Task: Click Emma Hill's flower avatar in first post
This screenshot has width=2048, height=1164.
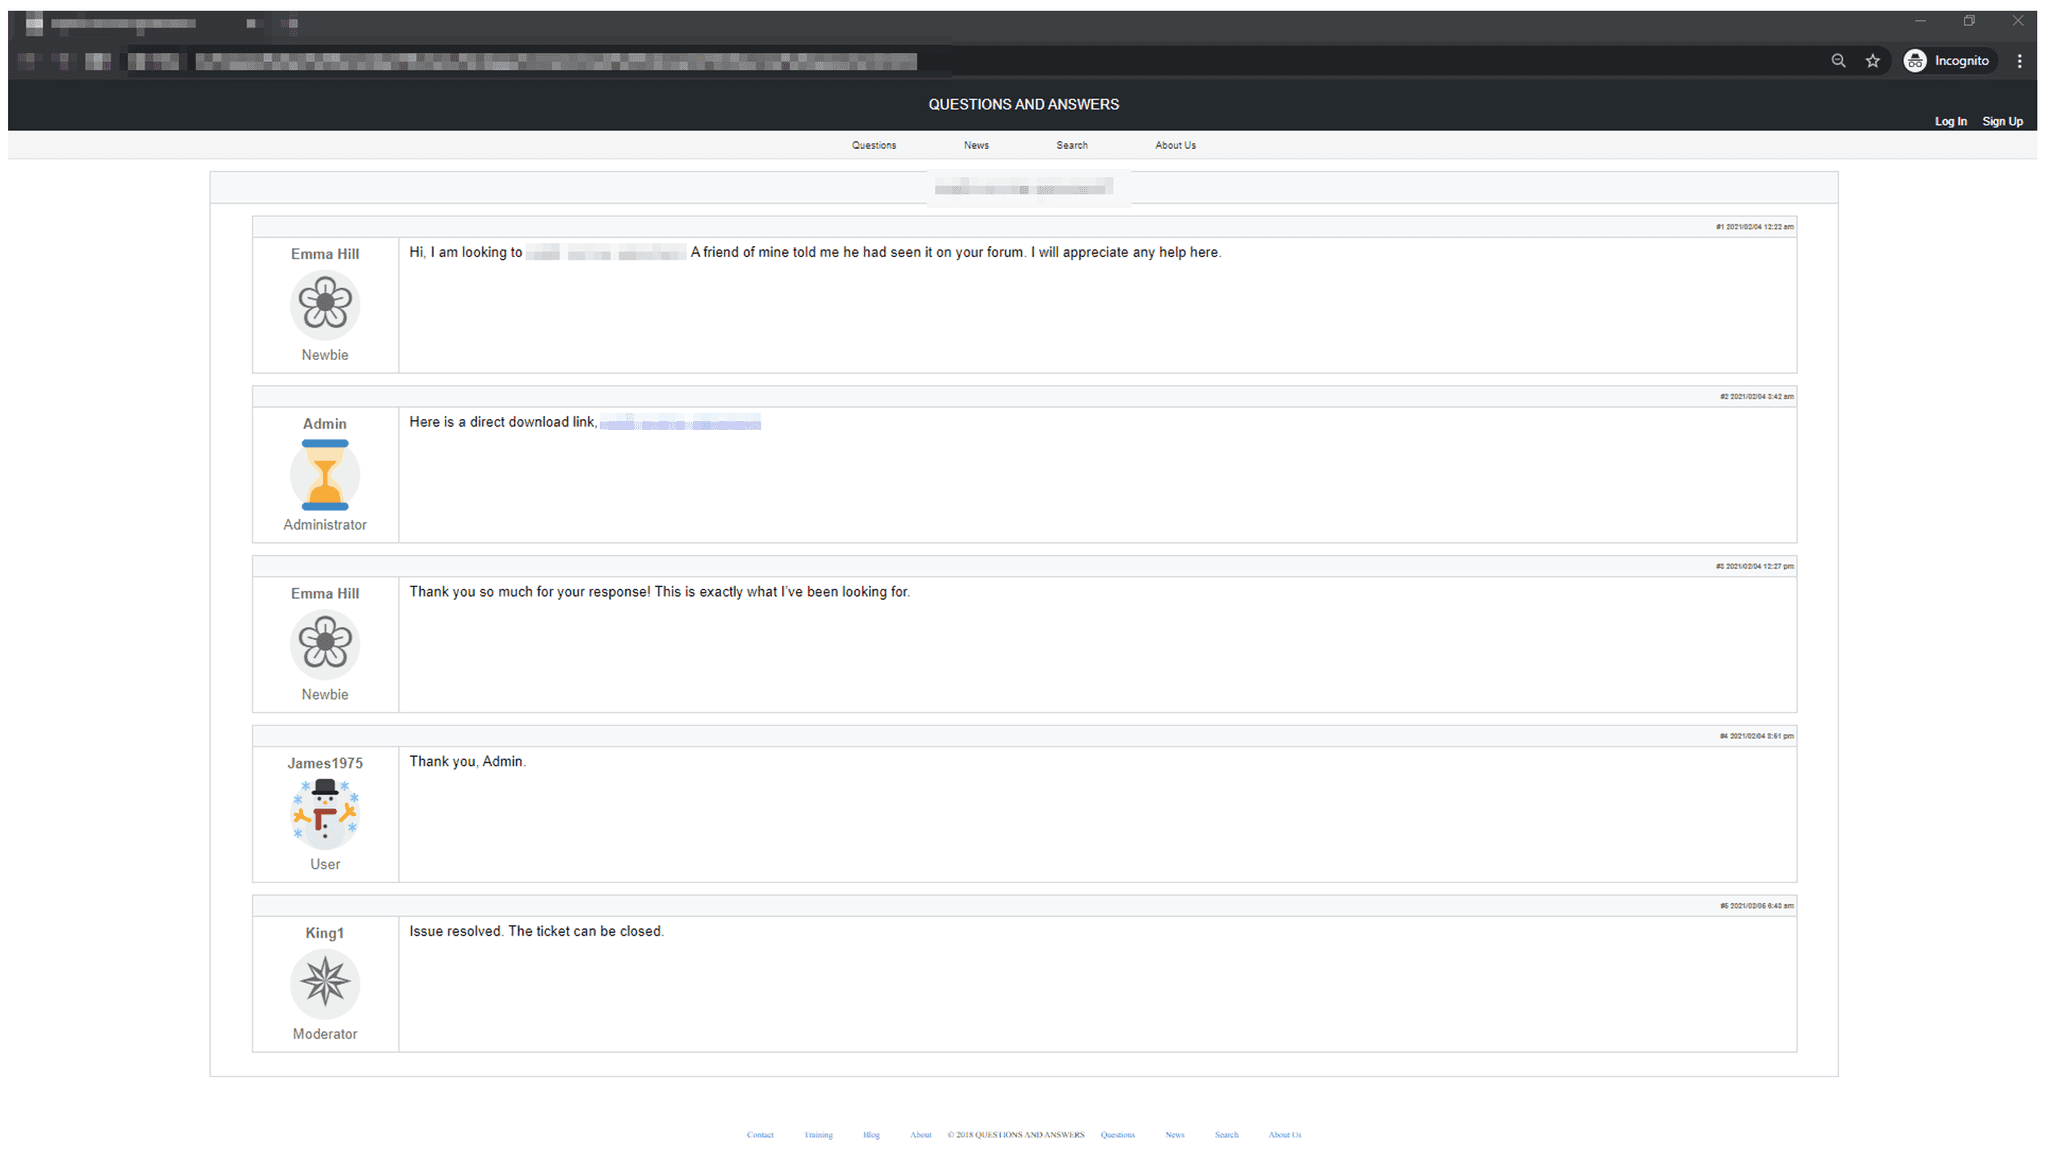Action: 325,304
